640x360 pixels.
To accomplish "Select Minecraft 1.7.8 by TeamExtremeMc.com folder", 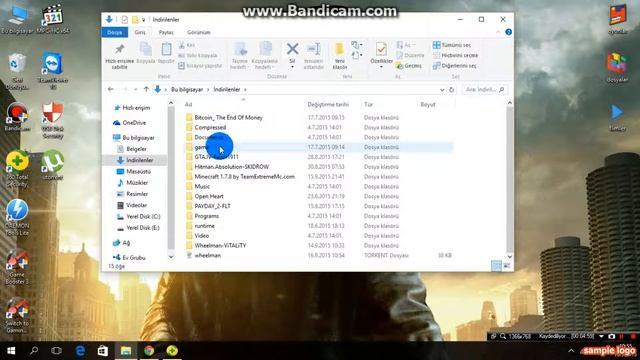I will point(244,177).
